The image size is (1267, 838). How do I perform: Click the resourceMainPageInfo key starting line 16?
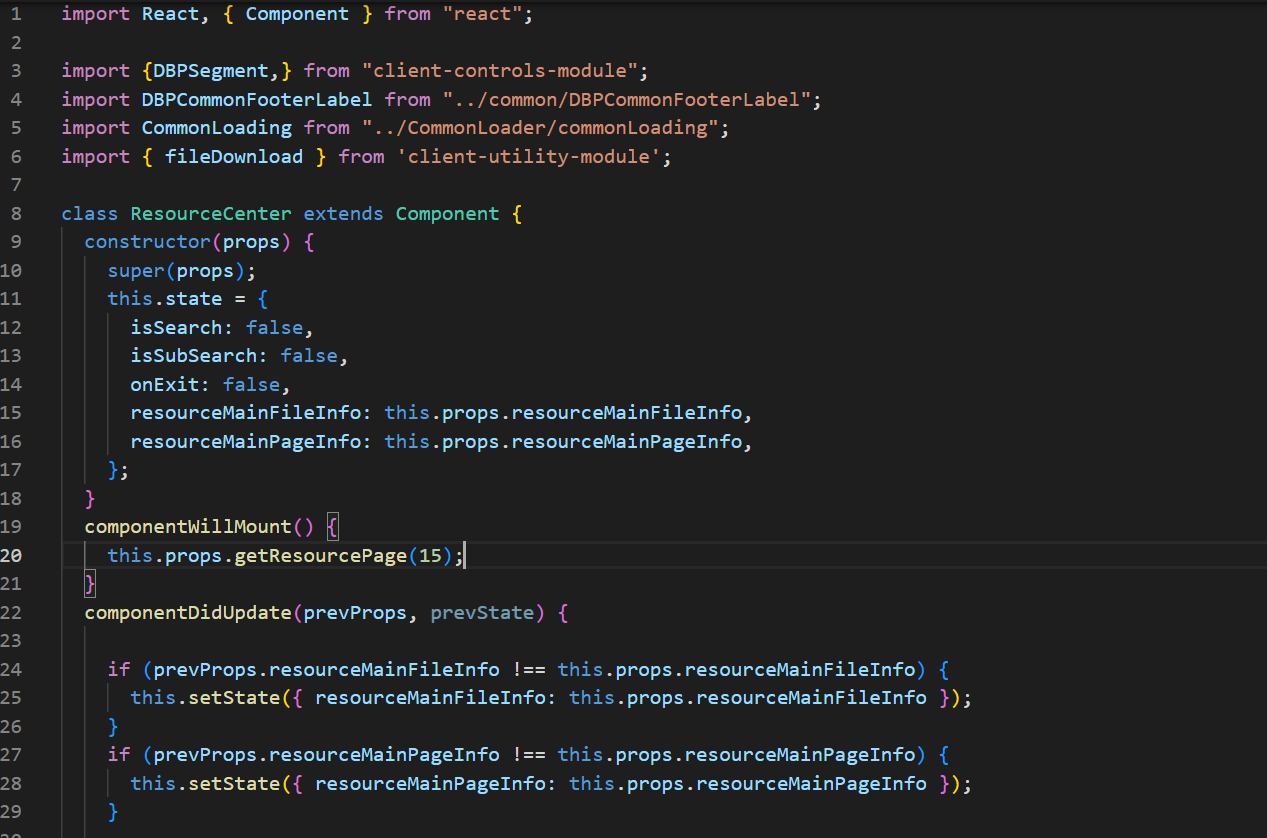pos(246,442)
